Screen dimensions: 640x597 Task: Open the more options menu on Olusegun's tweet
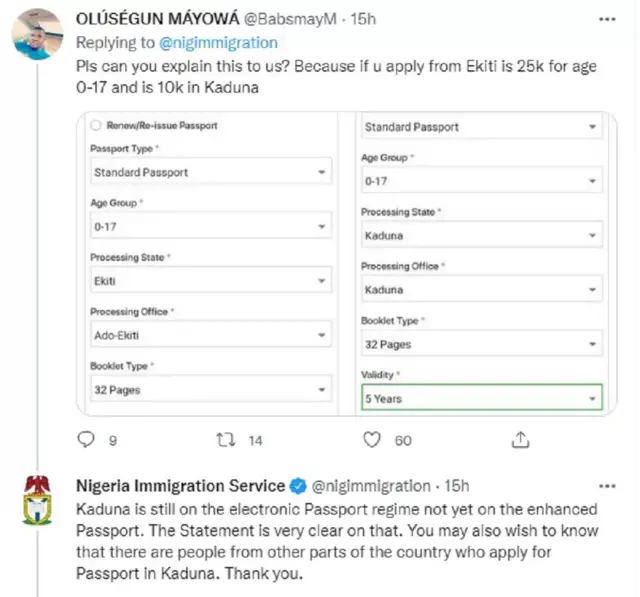(606, 19)
